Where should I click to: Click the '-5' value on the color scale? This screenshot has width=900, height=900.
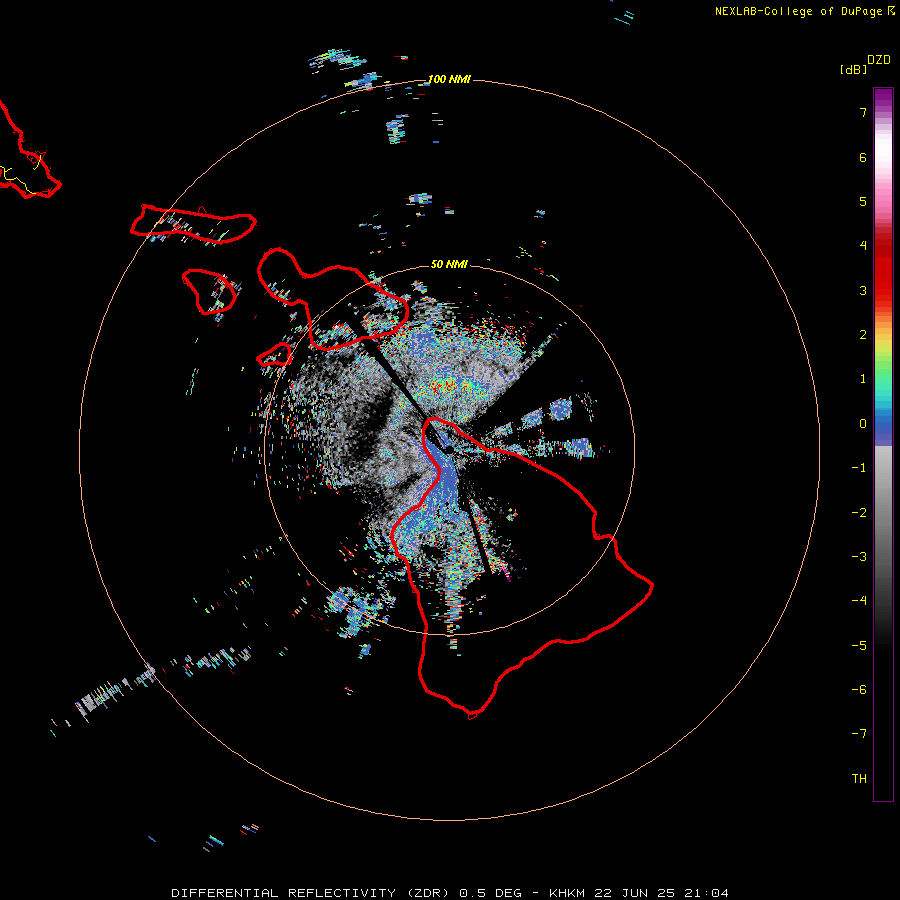point(859,646)
